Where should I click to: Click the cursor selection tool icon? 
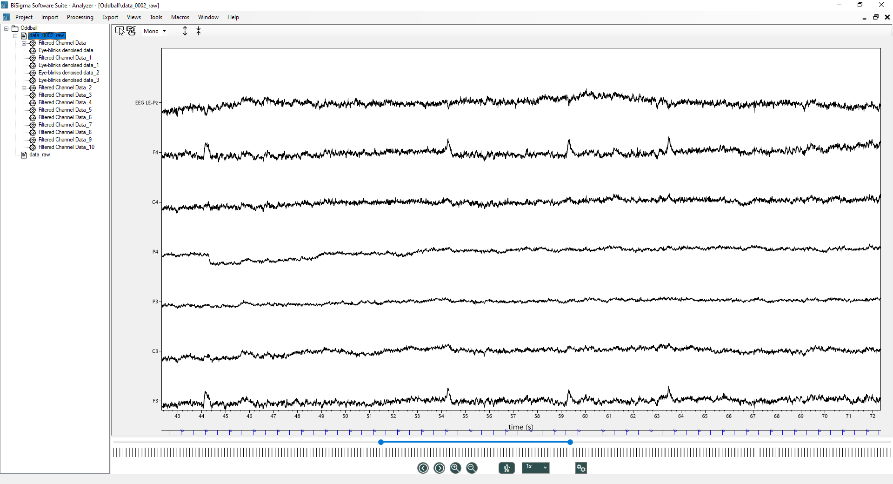click(x=120, y=31)
